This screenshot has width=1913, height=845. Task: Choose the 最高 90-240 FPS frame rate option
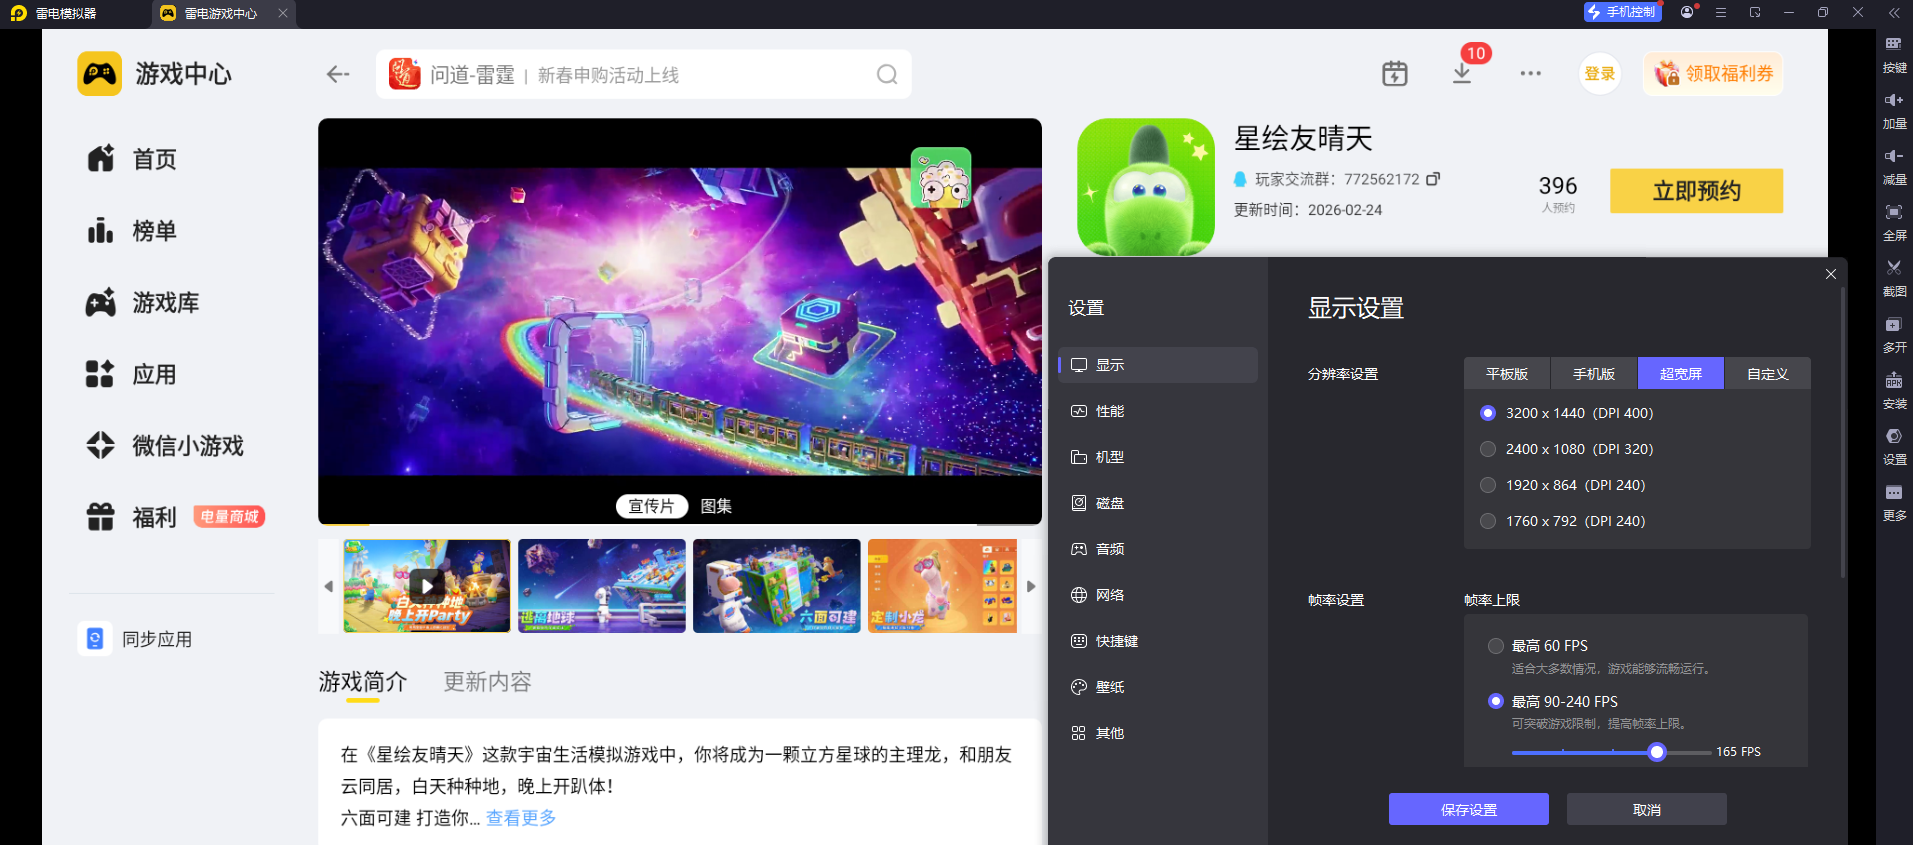click(1496, 701)
